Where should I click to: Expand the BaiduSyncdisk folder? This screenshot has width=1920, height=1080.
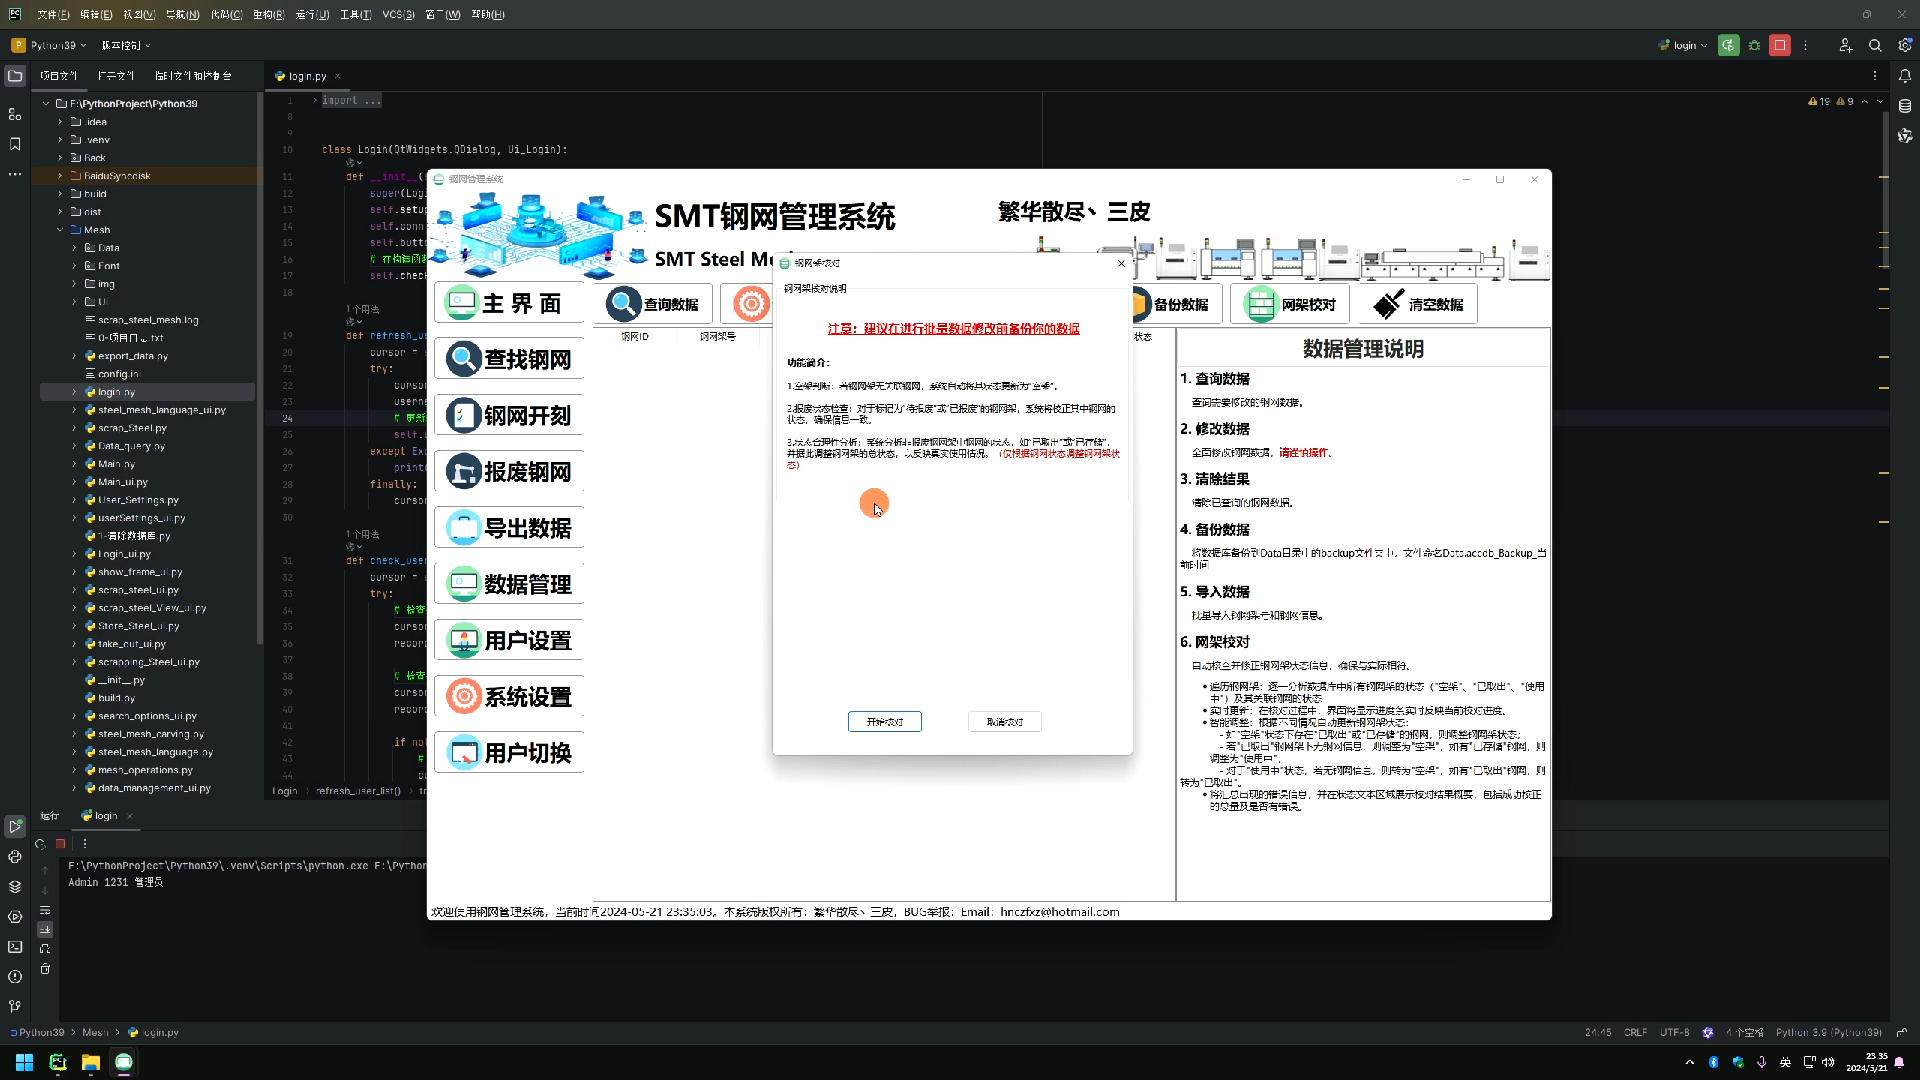tap(60, 175)
